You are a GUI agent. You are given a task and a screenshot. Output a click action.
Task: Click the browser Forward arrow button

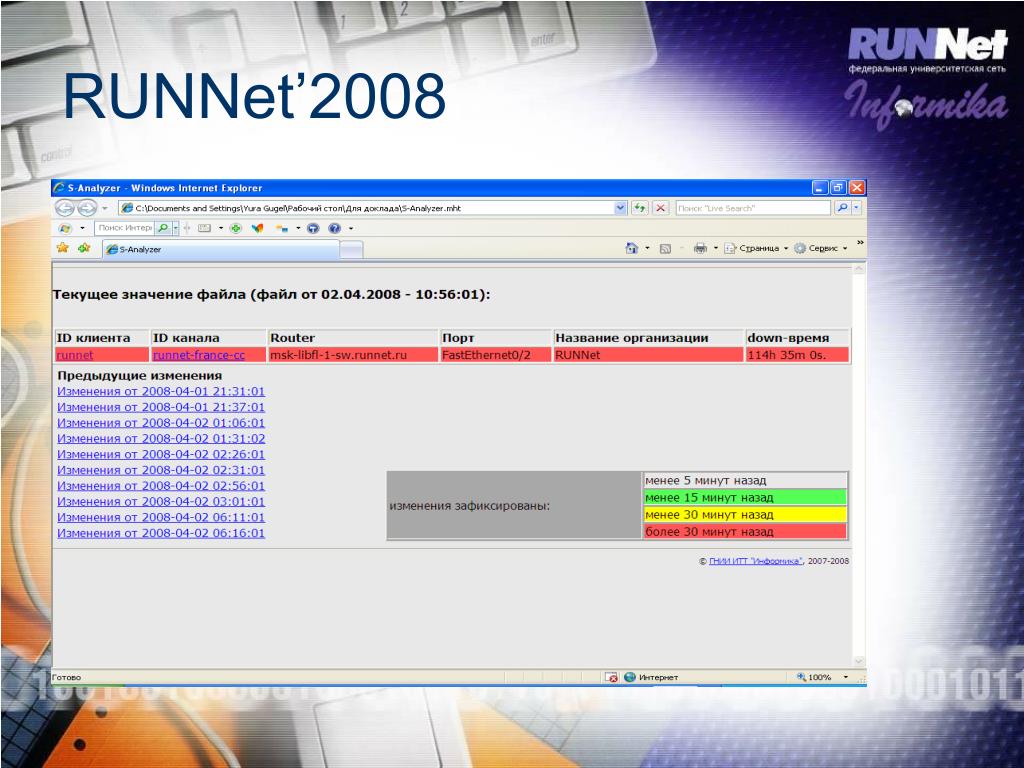[87, 208]
